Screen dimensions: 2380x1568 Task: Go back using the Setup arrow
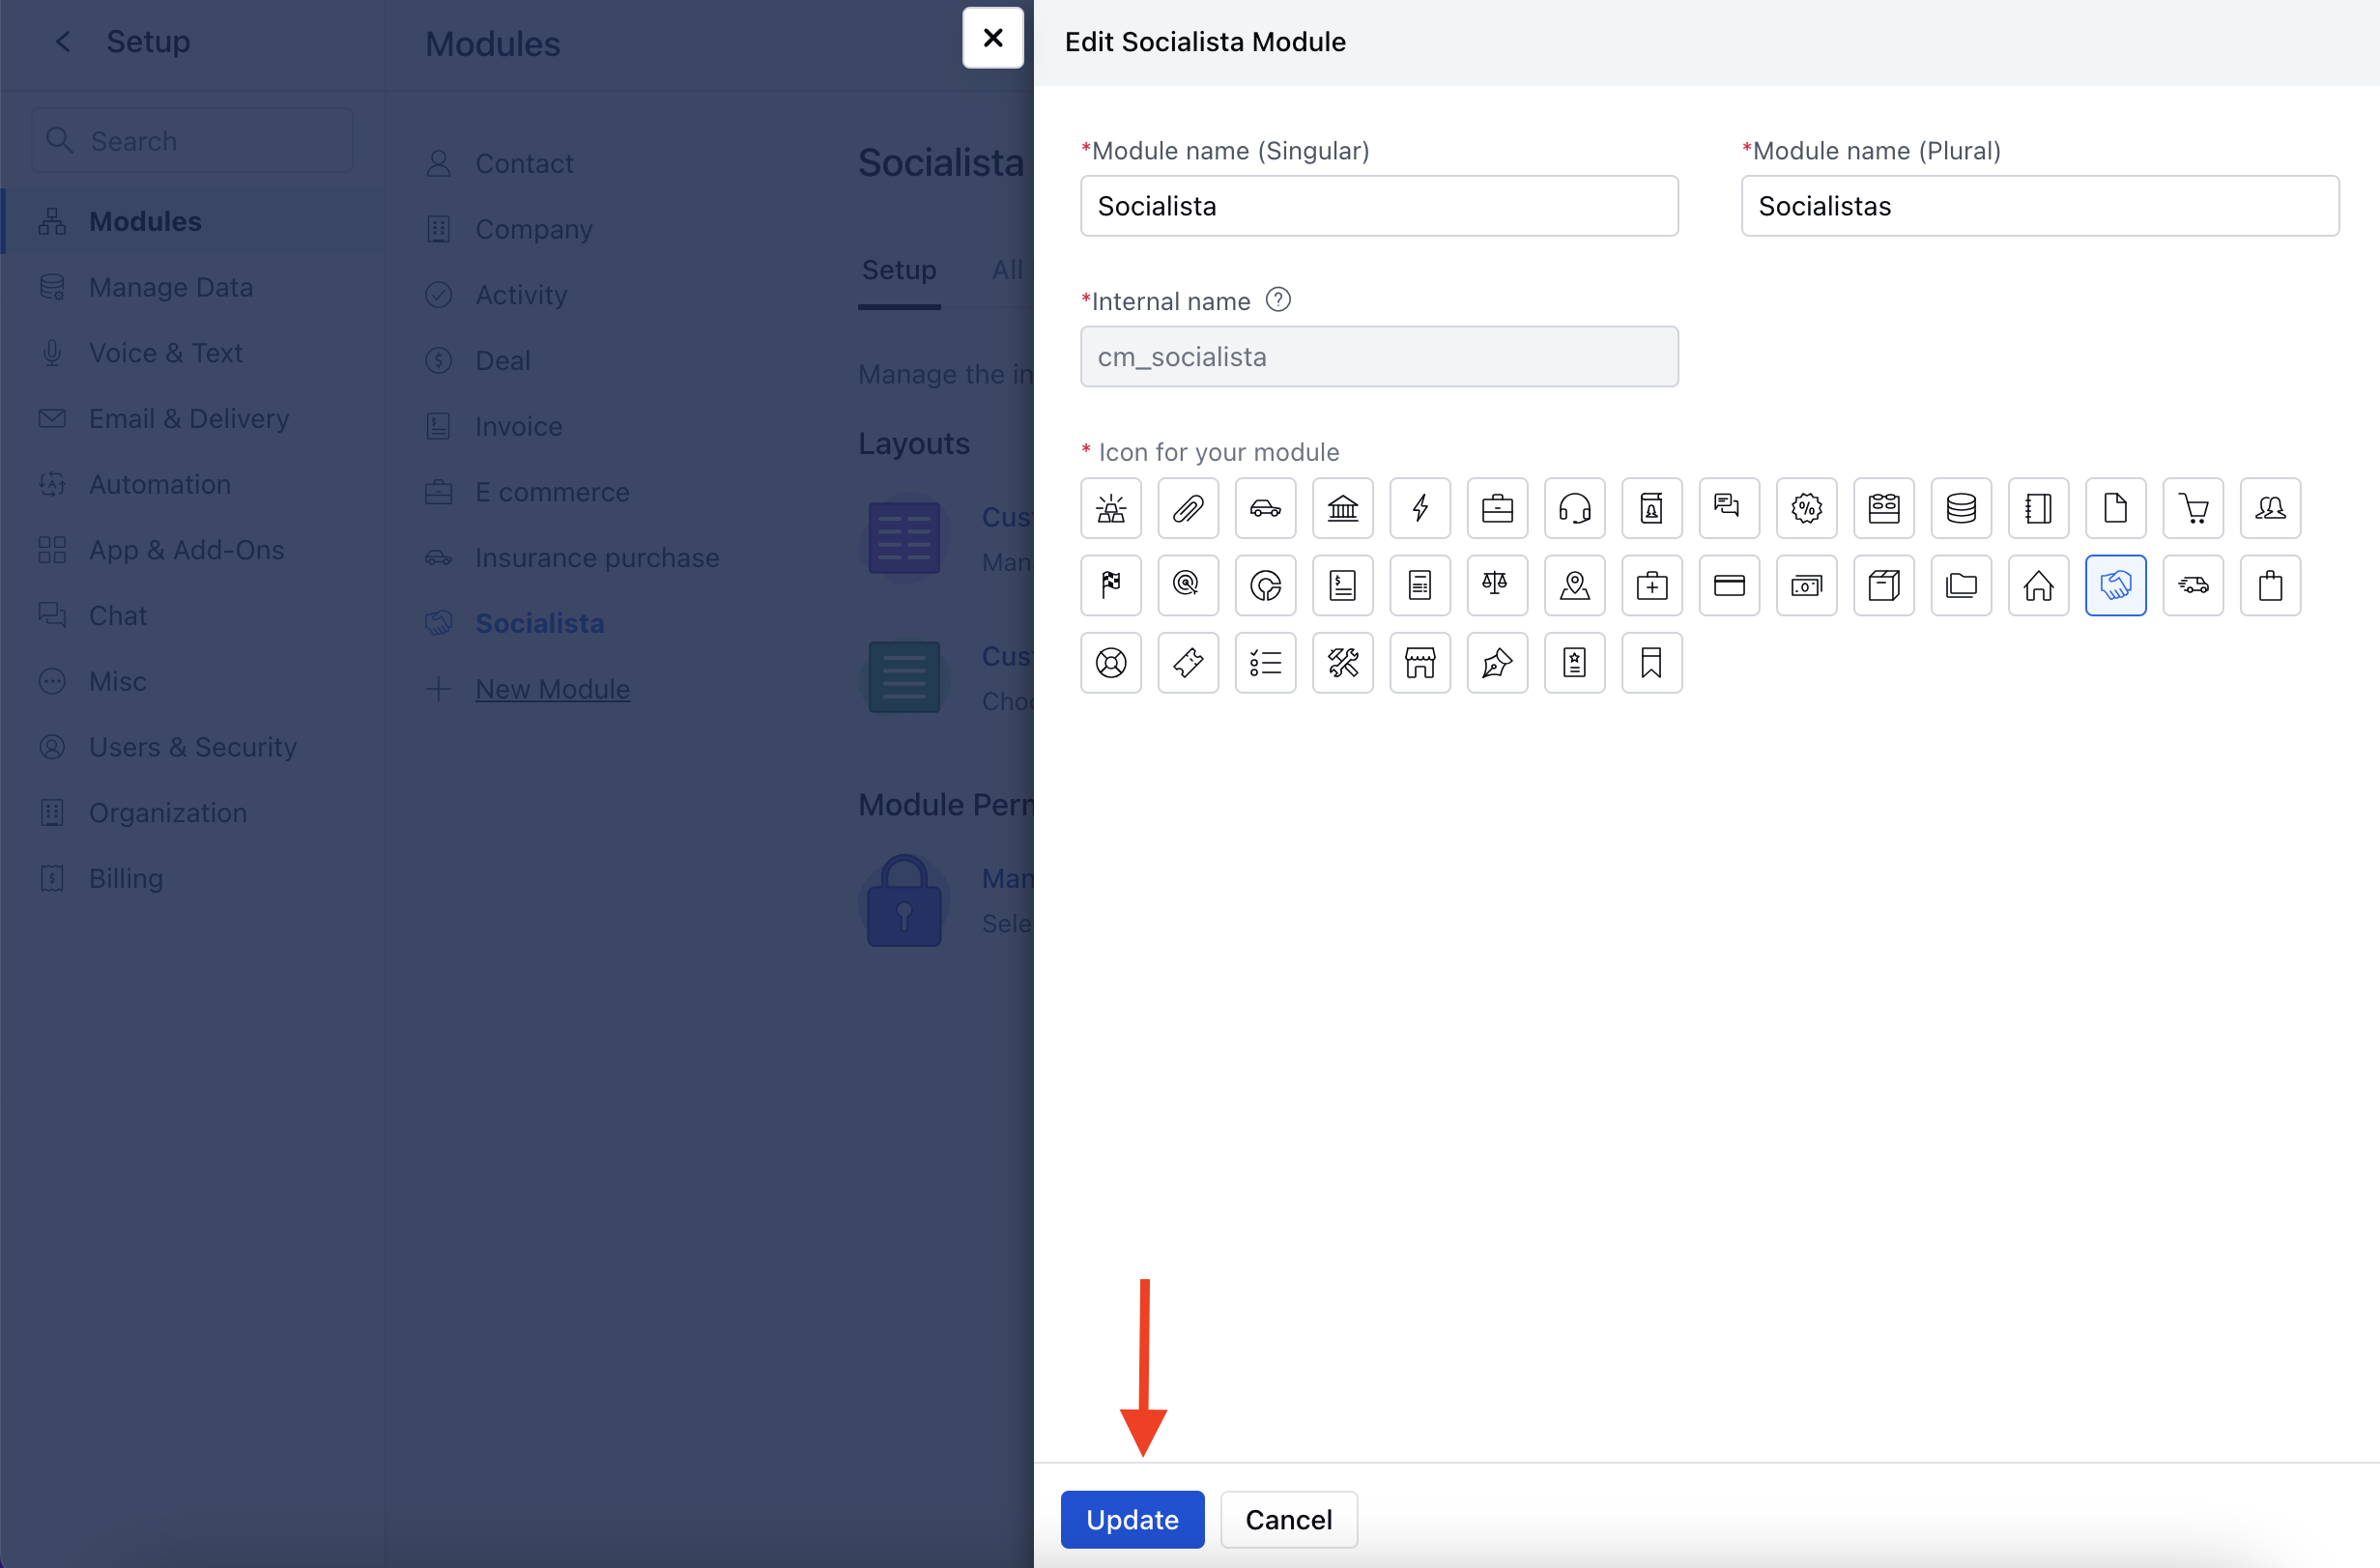pos(63,41)
